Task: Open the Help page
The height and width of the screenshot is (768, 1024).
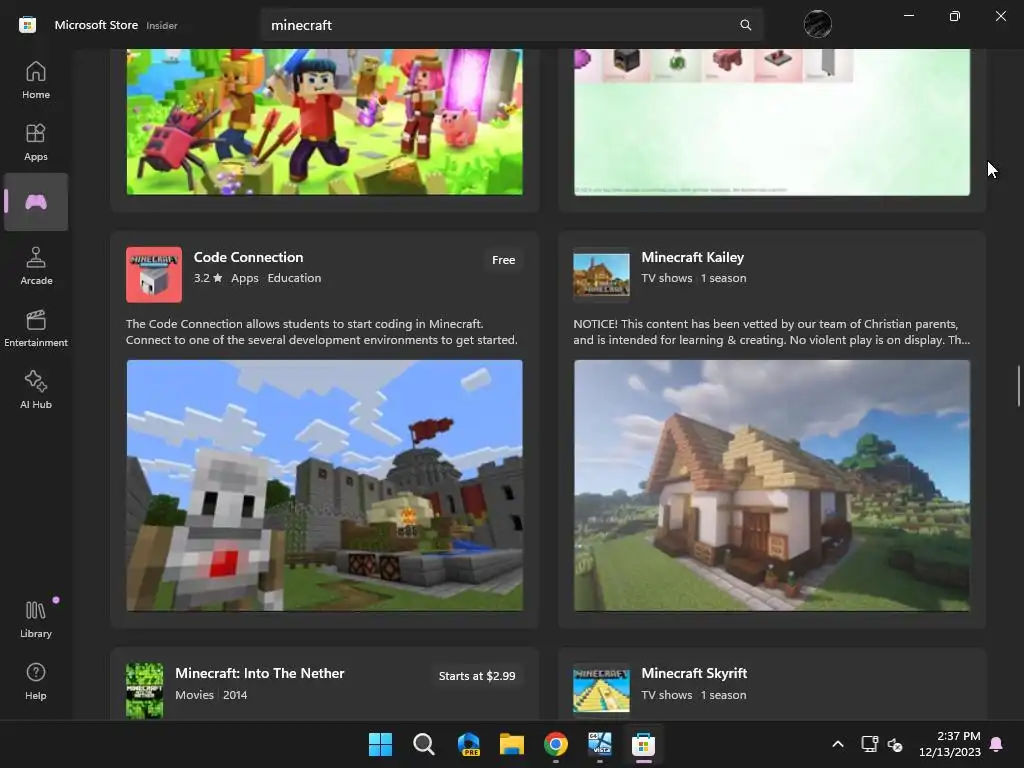Action: 36,681
